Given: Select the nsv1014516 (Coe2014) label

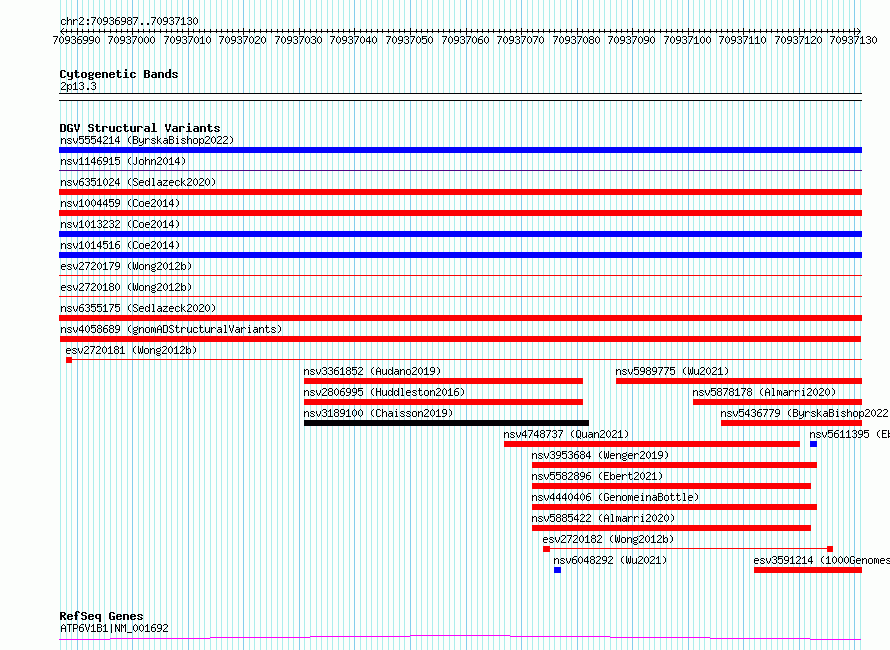Looking at the screenshot, I should click(x=120, y=245).
